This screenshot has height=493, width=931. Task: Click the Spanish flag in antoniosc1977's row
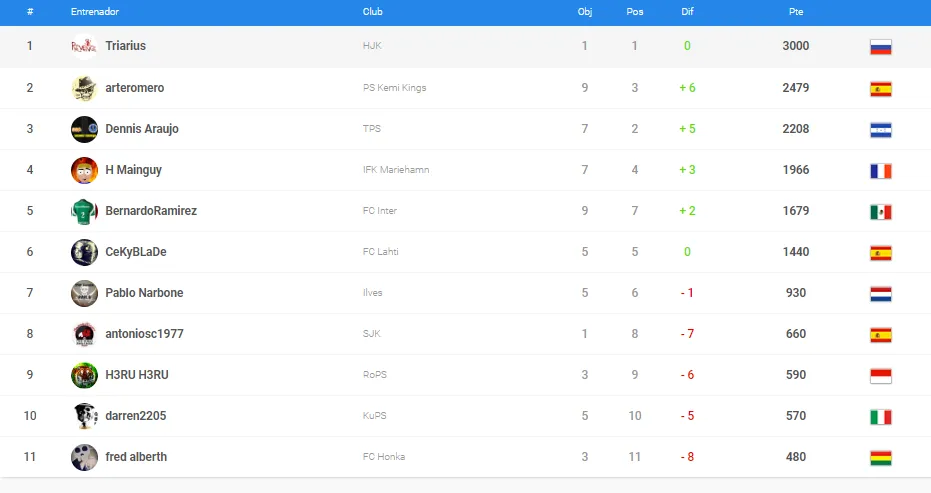pos(881,335)
